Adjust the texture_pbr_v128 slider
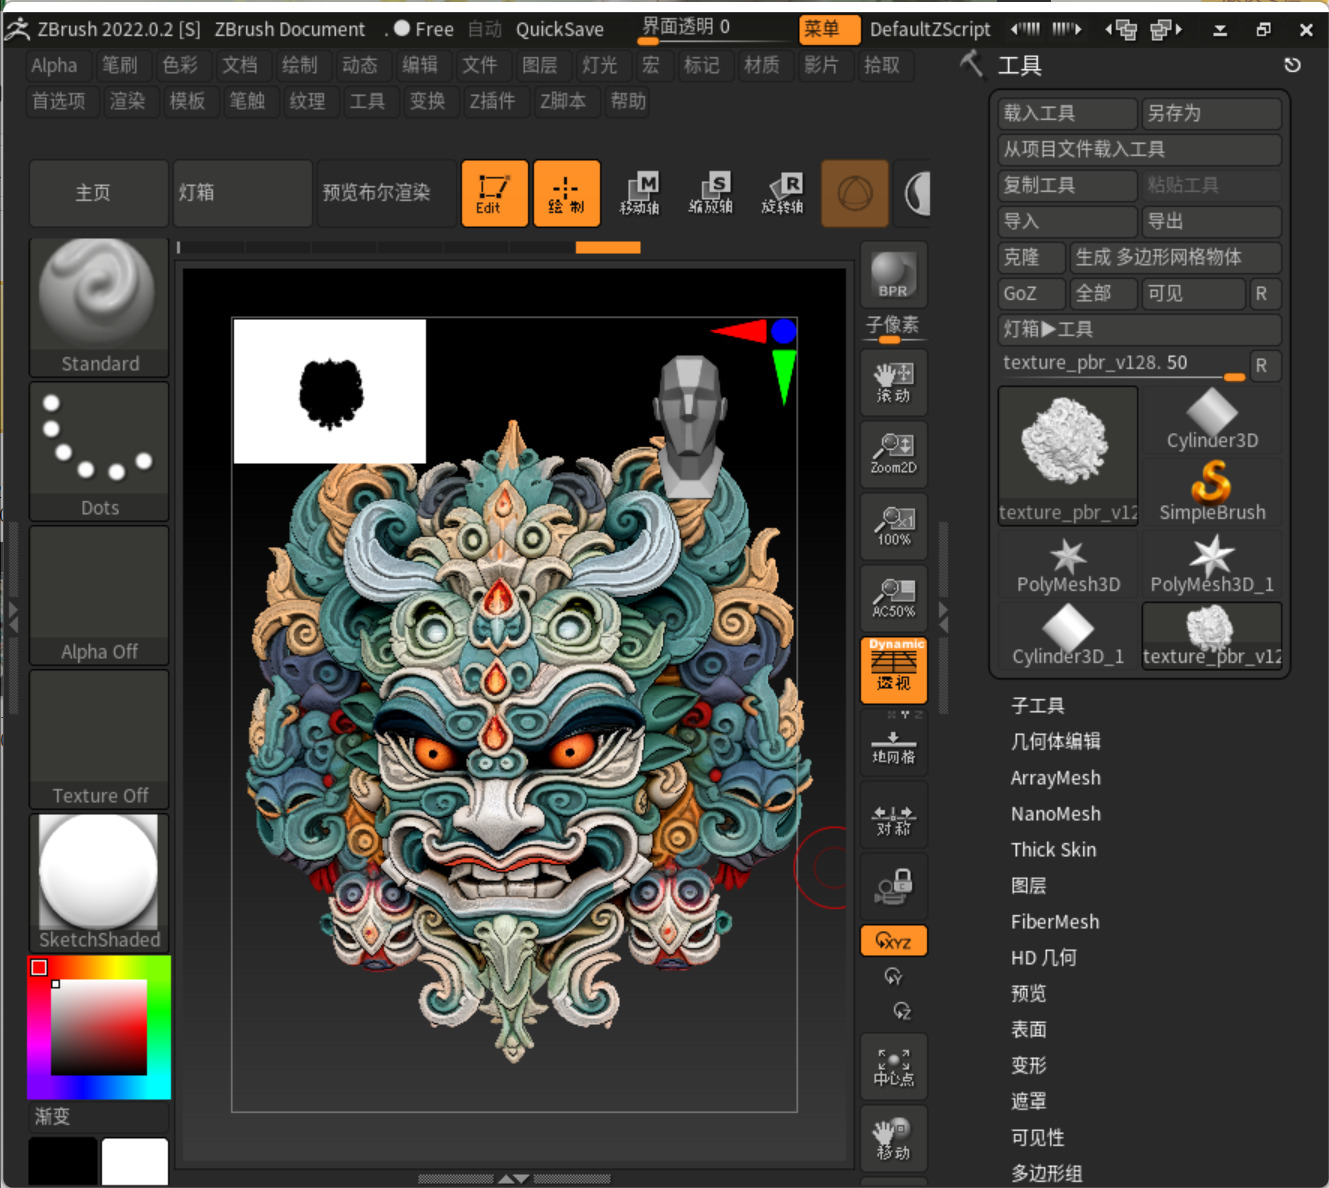 click(1124, 364)
